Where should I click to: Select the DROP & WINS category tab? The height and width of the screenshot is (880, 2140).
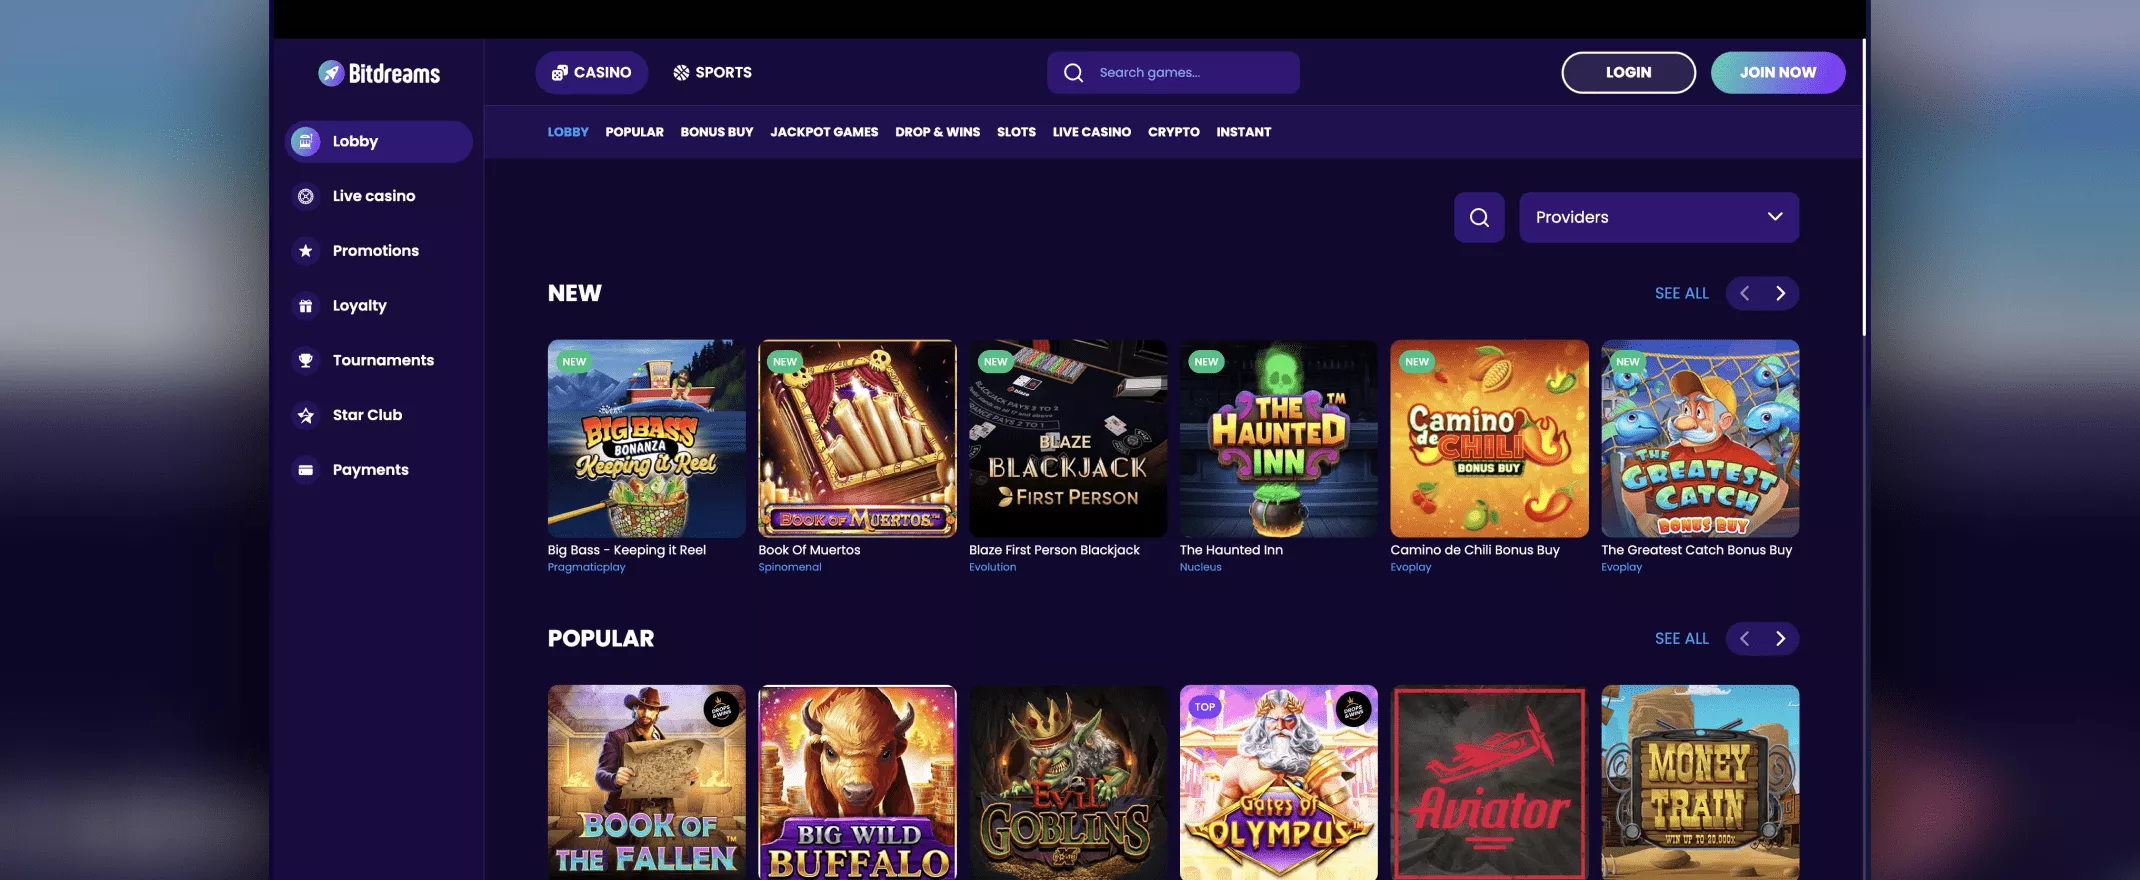[x=937, y=132]
